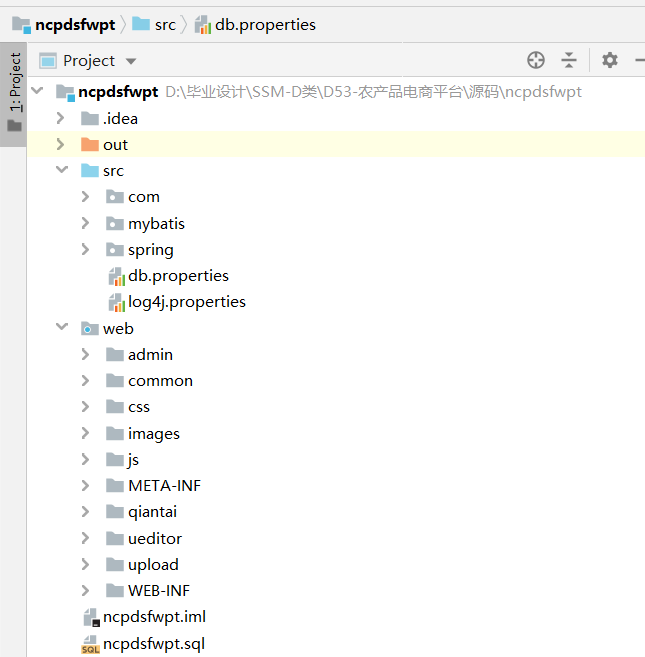Screen dimensions: 645x657
Task: Click ncpdsfwpt in the breadcrumb bar
Action: point(75,25)
